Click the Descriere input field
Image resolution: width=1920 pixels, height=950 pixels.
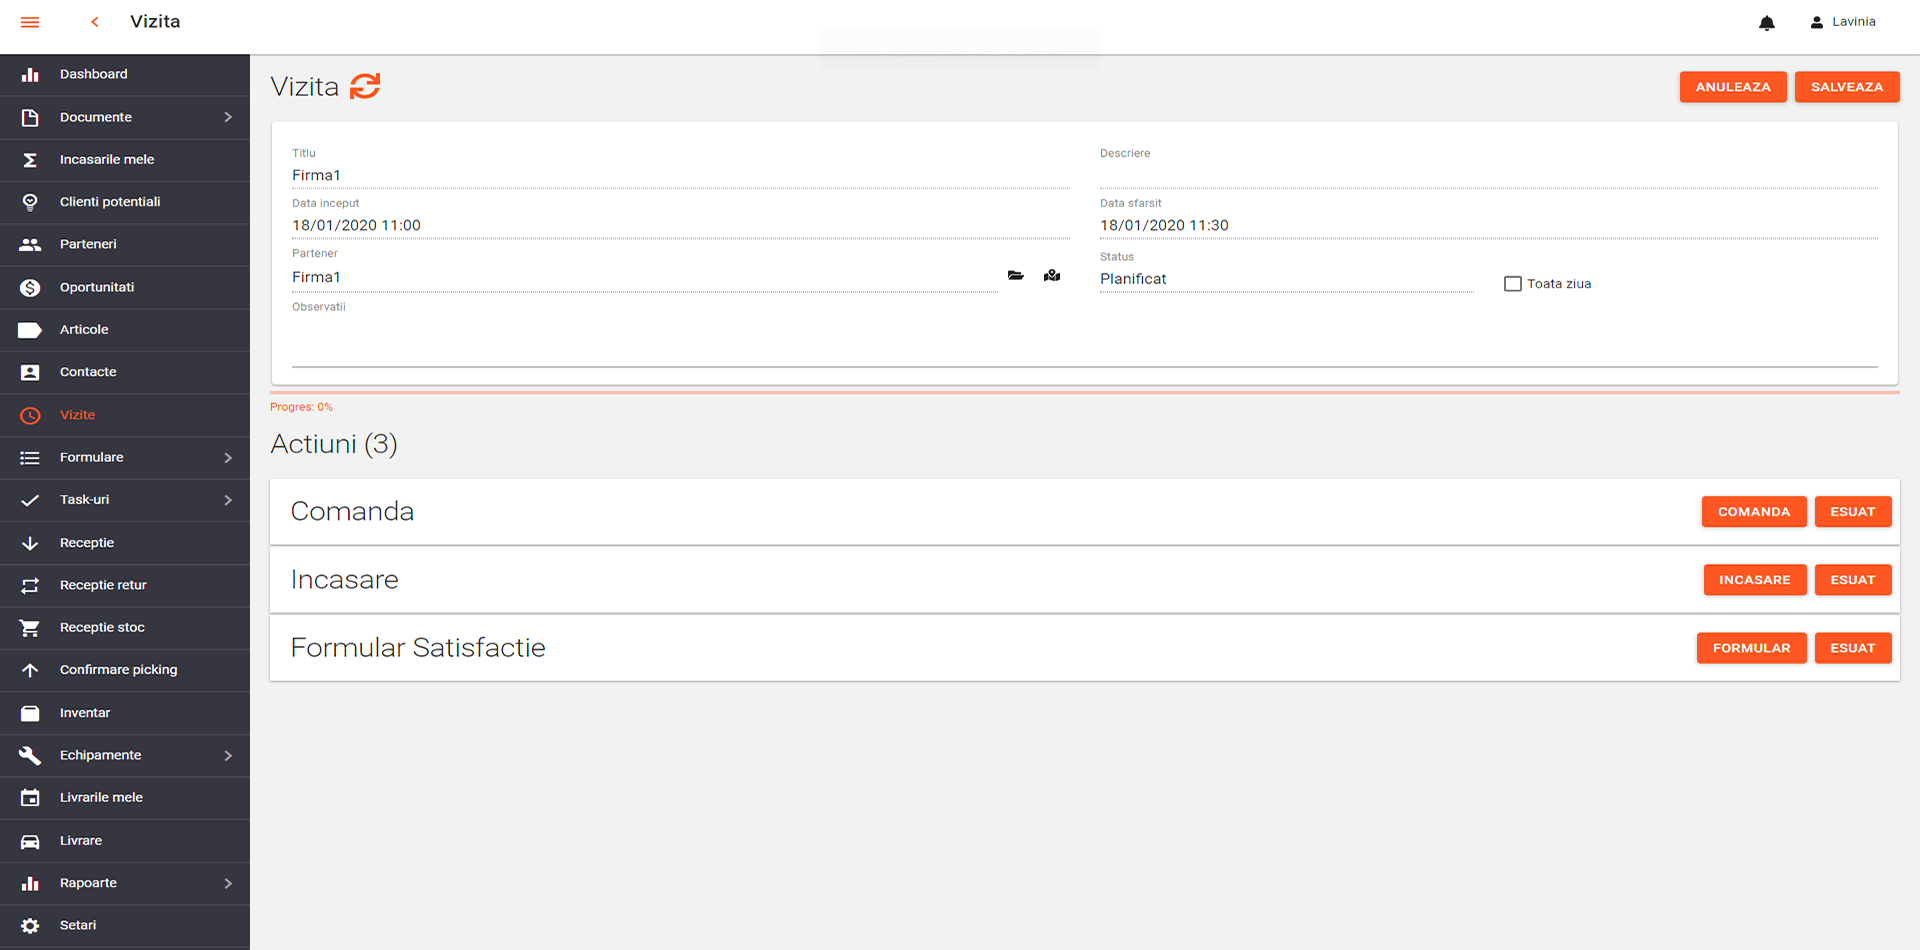(1488, 176)
